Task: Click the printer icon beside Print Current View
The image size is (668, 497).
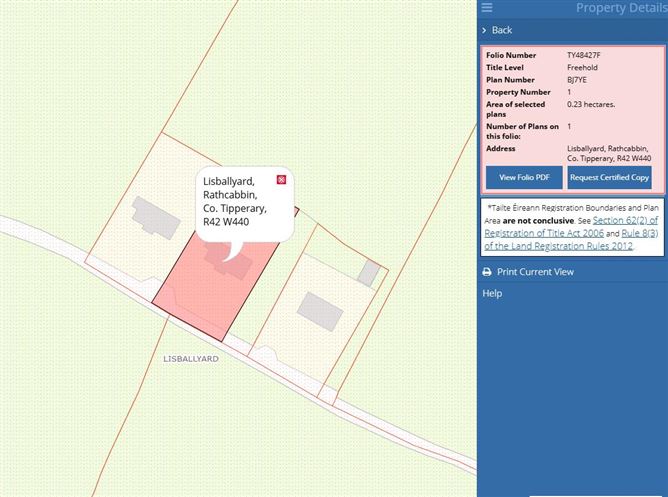Action: (x=487, y=272)
